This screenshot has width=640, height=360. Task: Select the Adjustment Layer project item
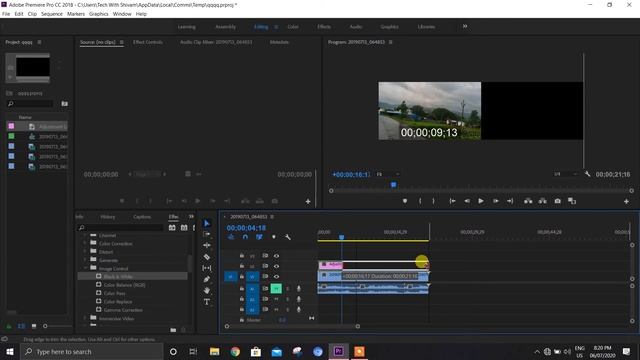(37, 127)
